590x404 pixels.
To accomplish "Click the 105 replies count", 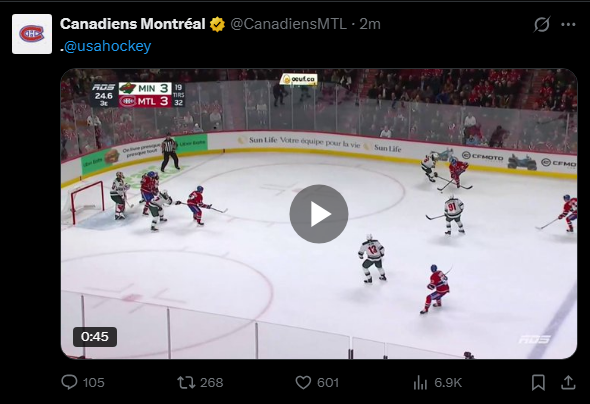I will point(93,383).
